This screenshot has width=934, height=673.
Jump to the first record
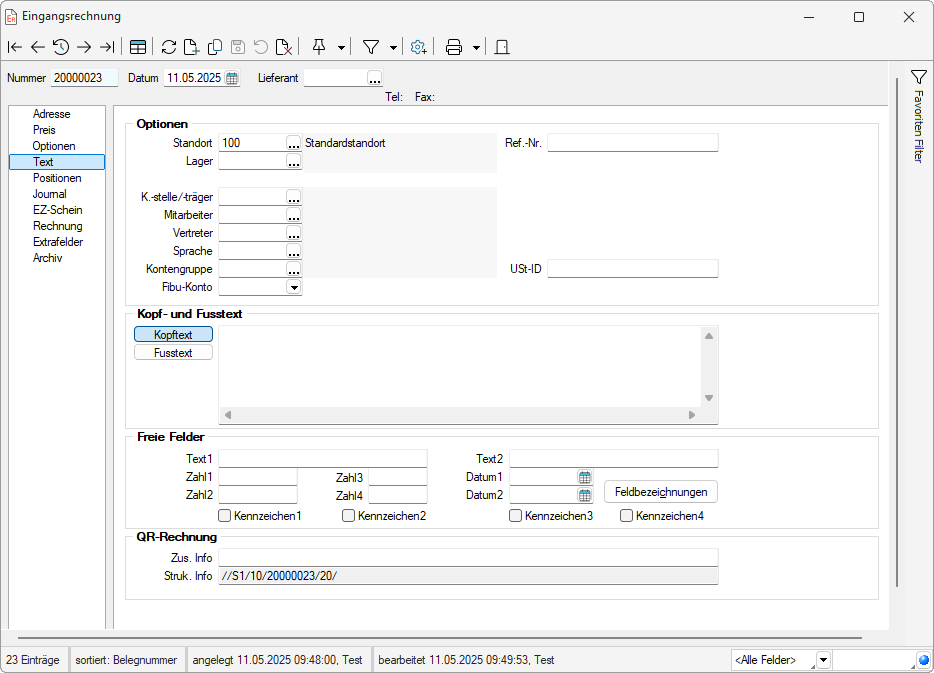click(x=14, y=47)
